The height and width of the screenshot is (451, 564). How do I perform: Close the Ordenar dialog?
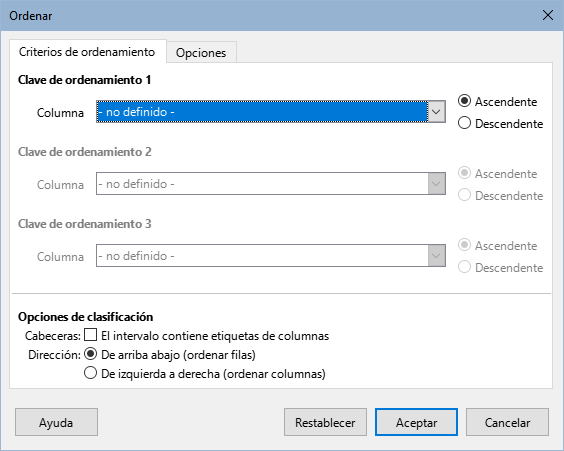pos(548,15)
